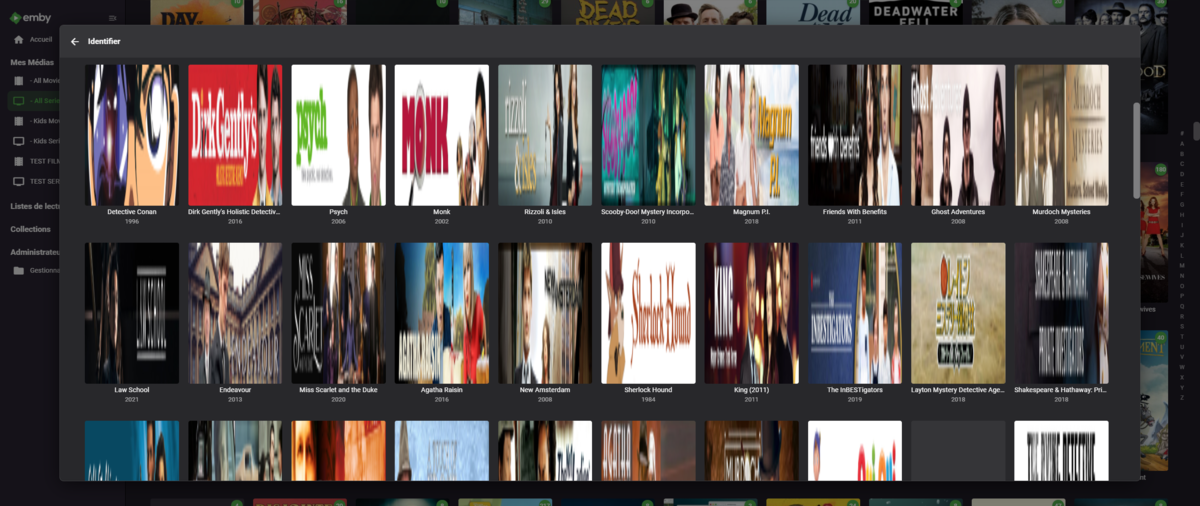Click the Emby logo
This screenshot has width=1200, height=506.
point(30,17)
